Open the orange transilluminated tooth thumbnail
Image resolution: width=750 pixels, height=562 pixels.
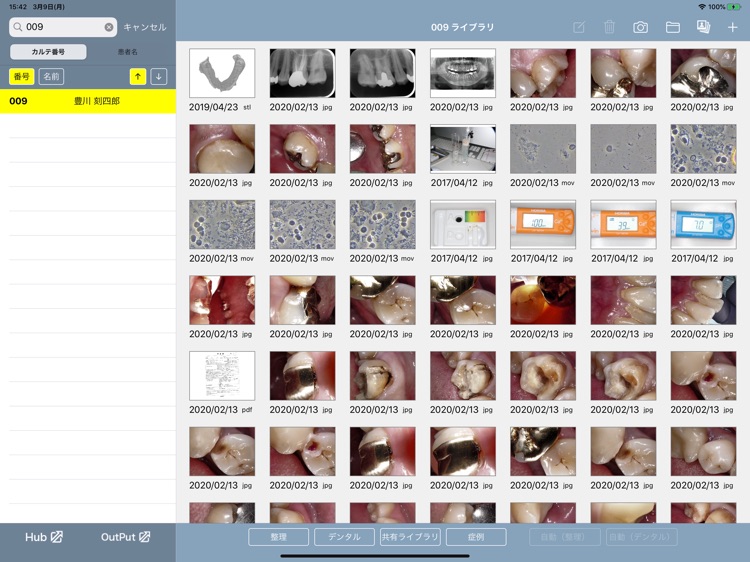click(543, 300)
